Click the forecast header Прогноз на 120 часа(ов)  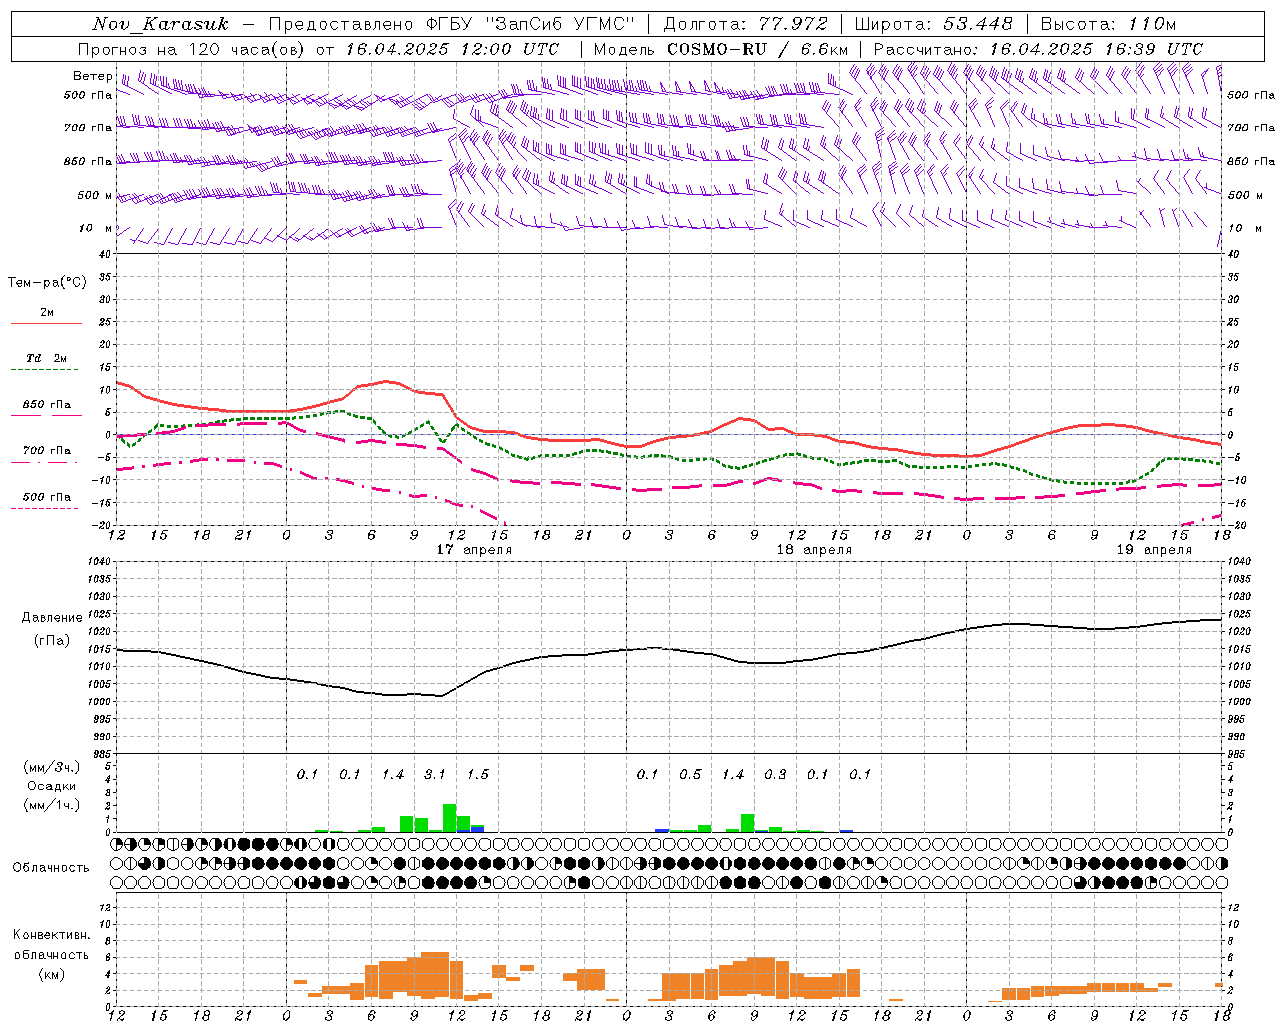point(193,49)
